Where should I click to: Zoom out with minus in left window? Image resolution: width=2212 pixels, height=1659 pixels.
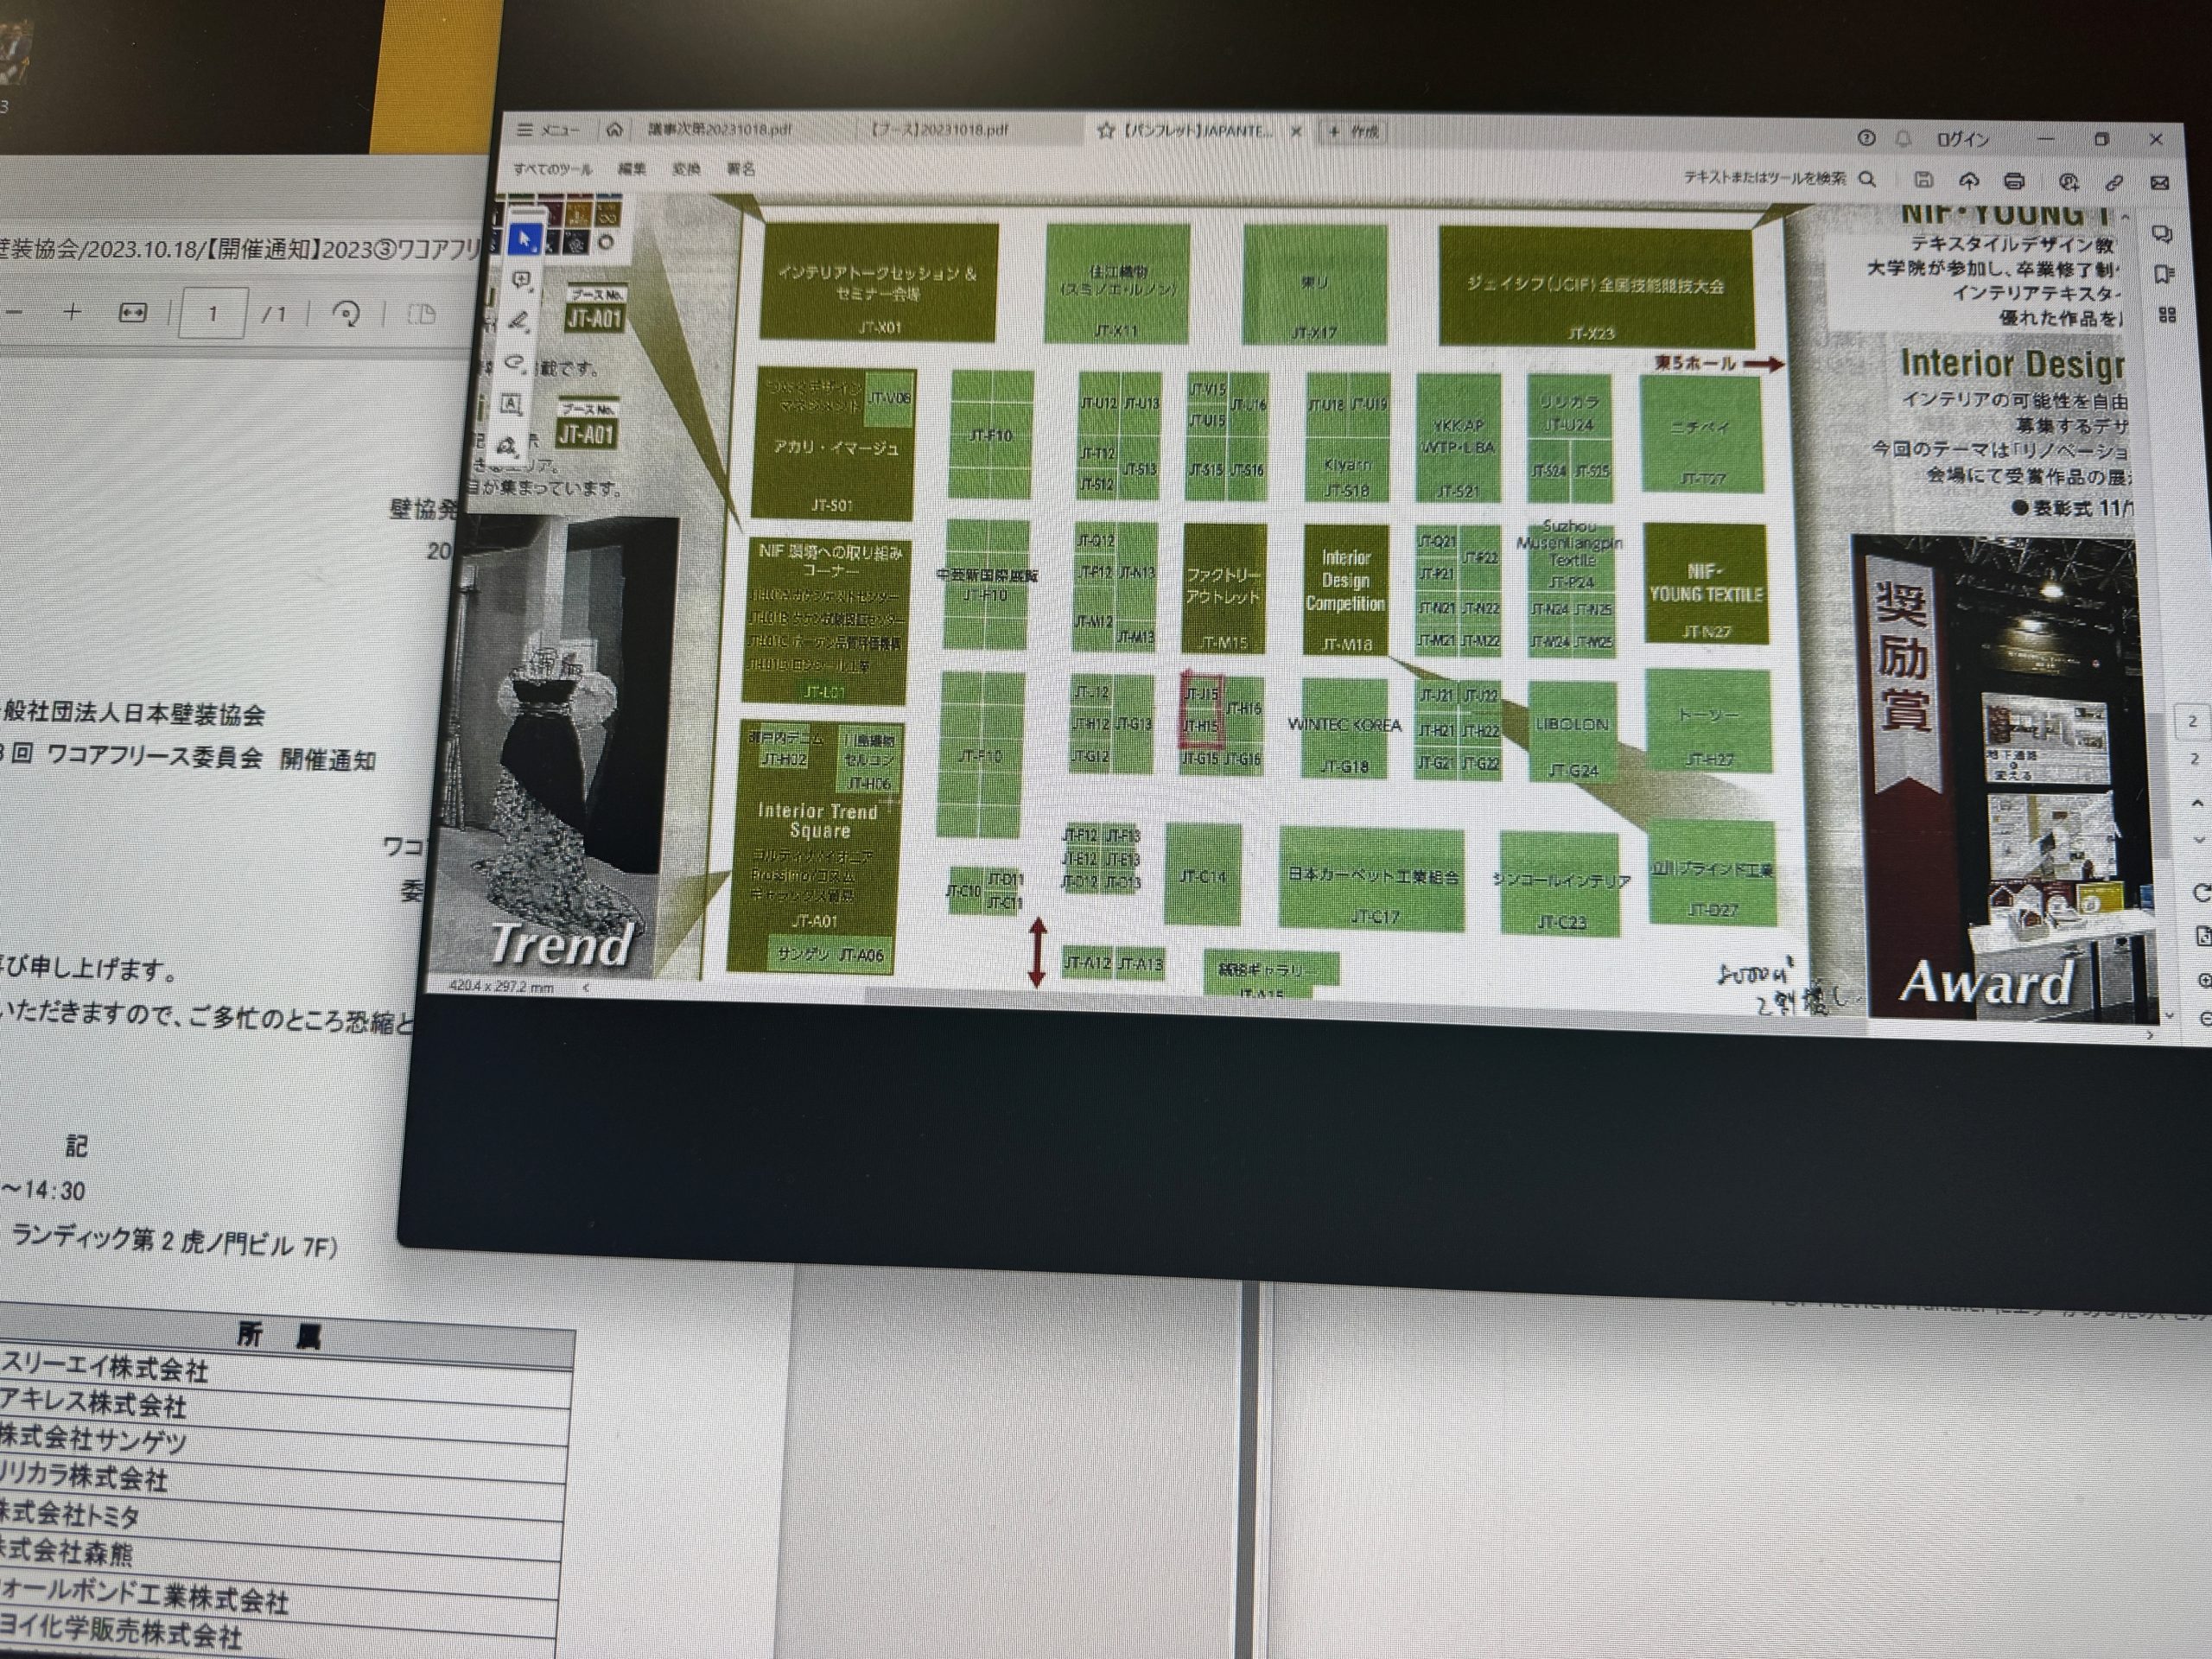coord(14,312)
